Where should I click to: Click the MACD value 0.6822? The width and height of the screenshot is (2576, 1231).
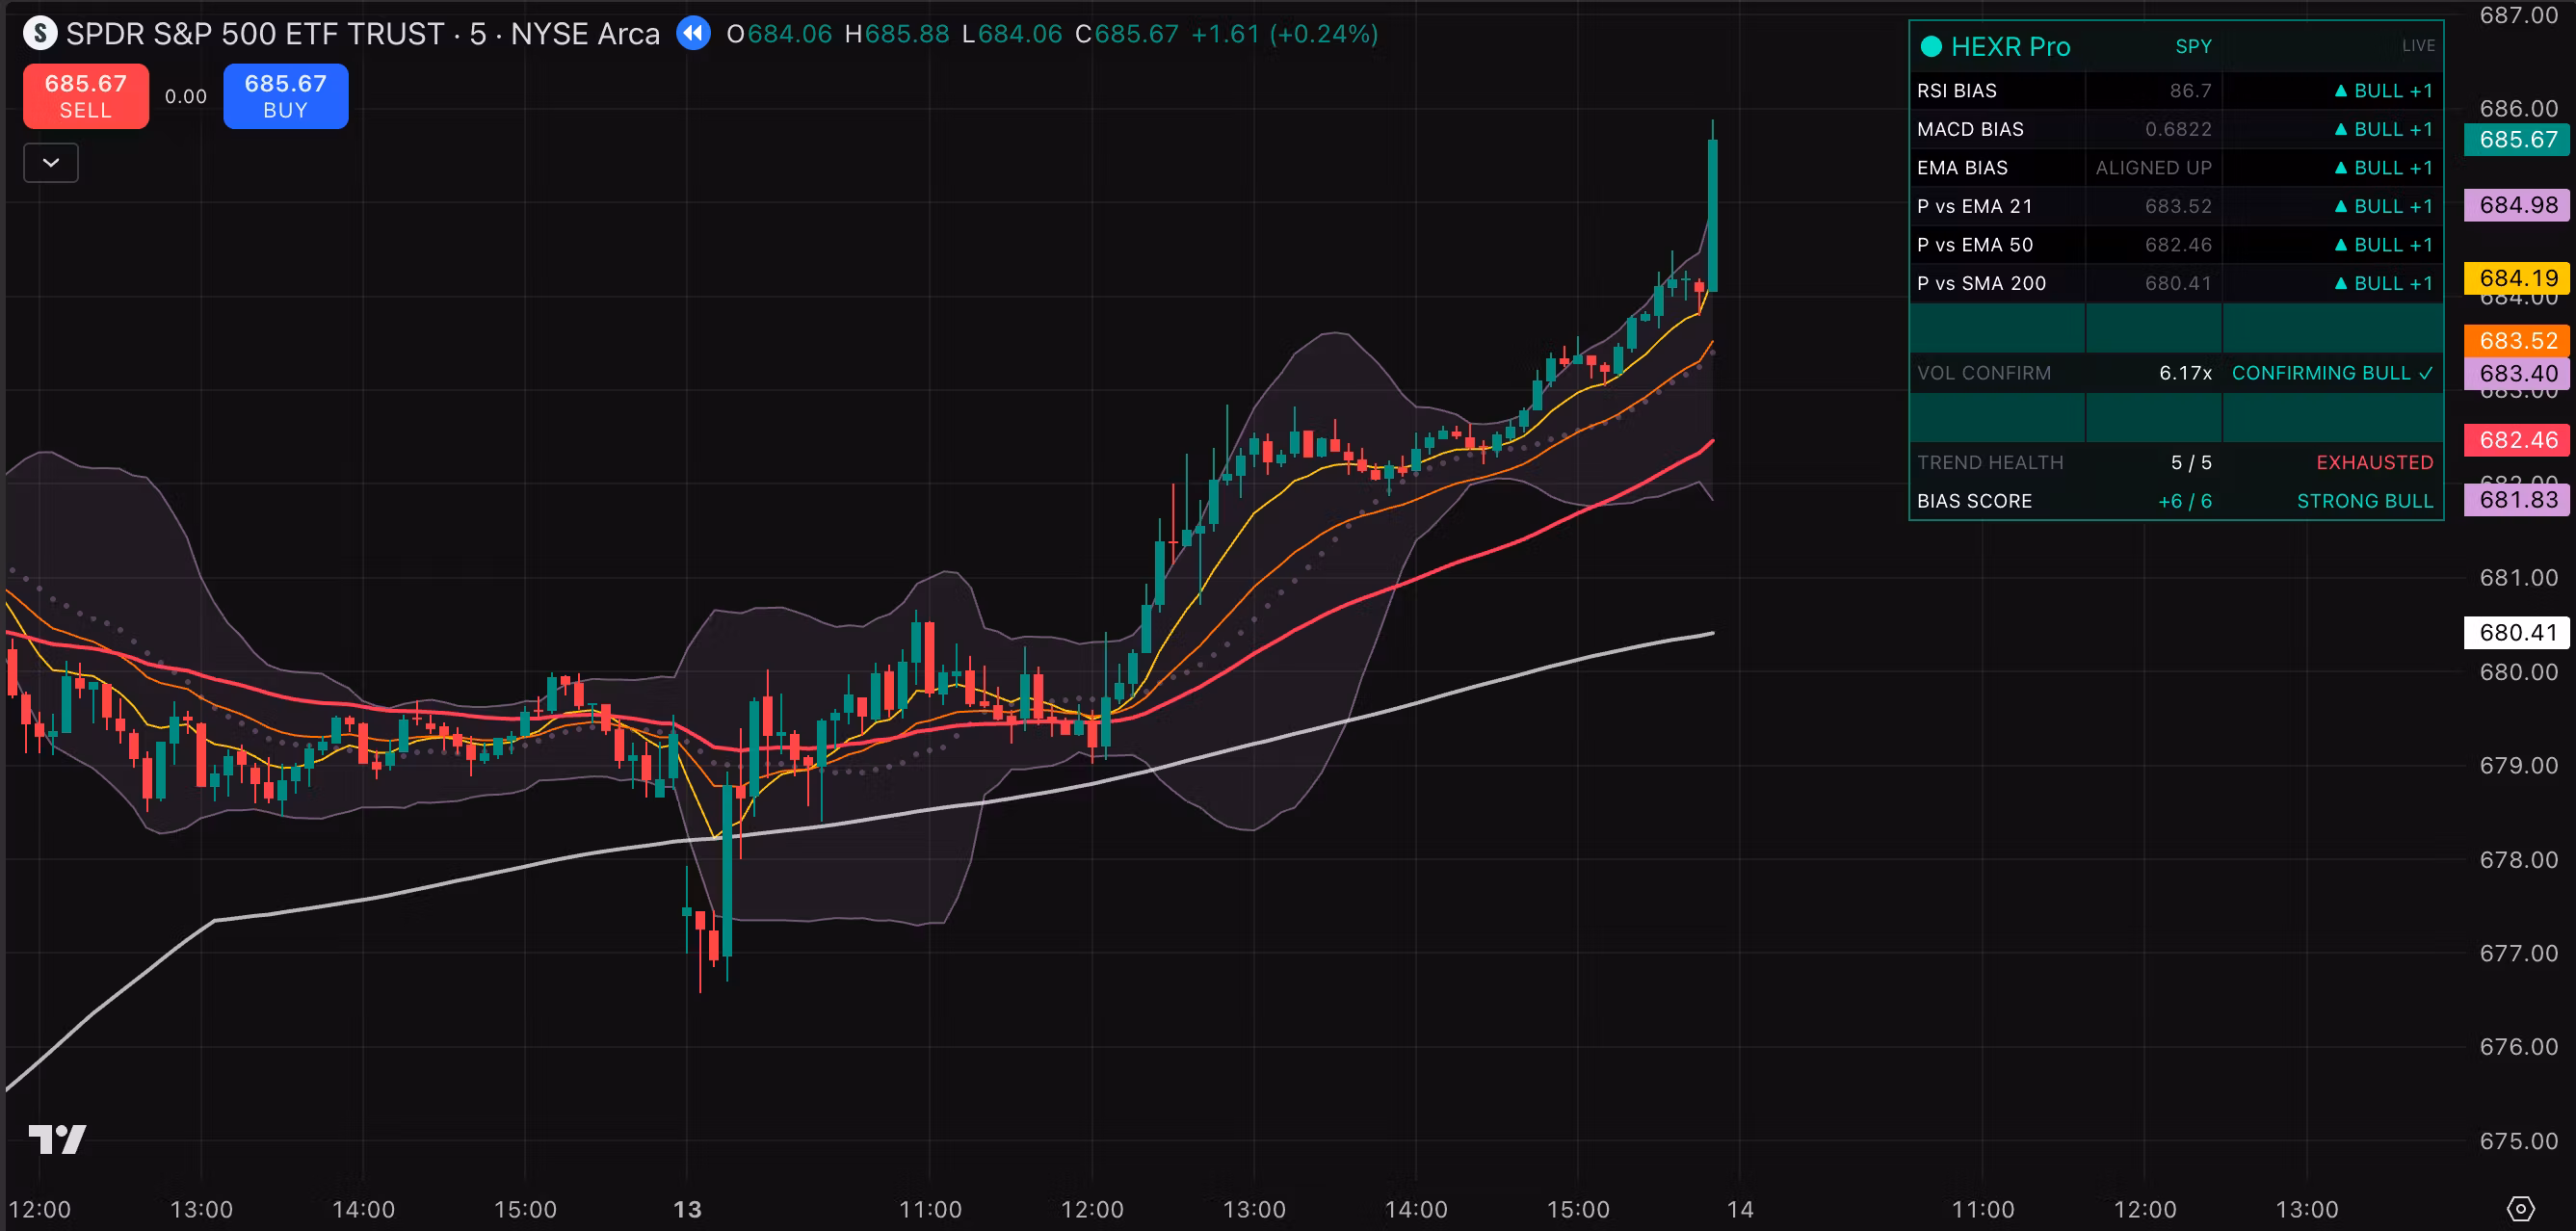pyautogui.click(x=2178, y=129)
